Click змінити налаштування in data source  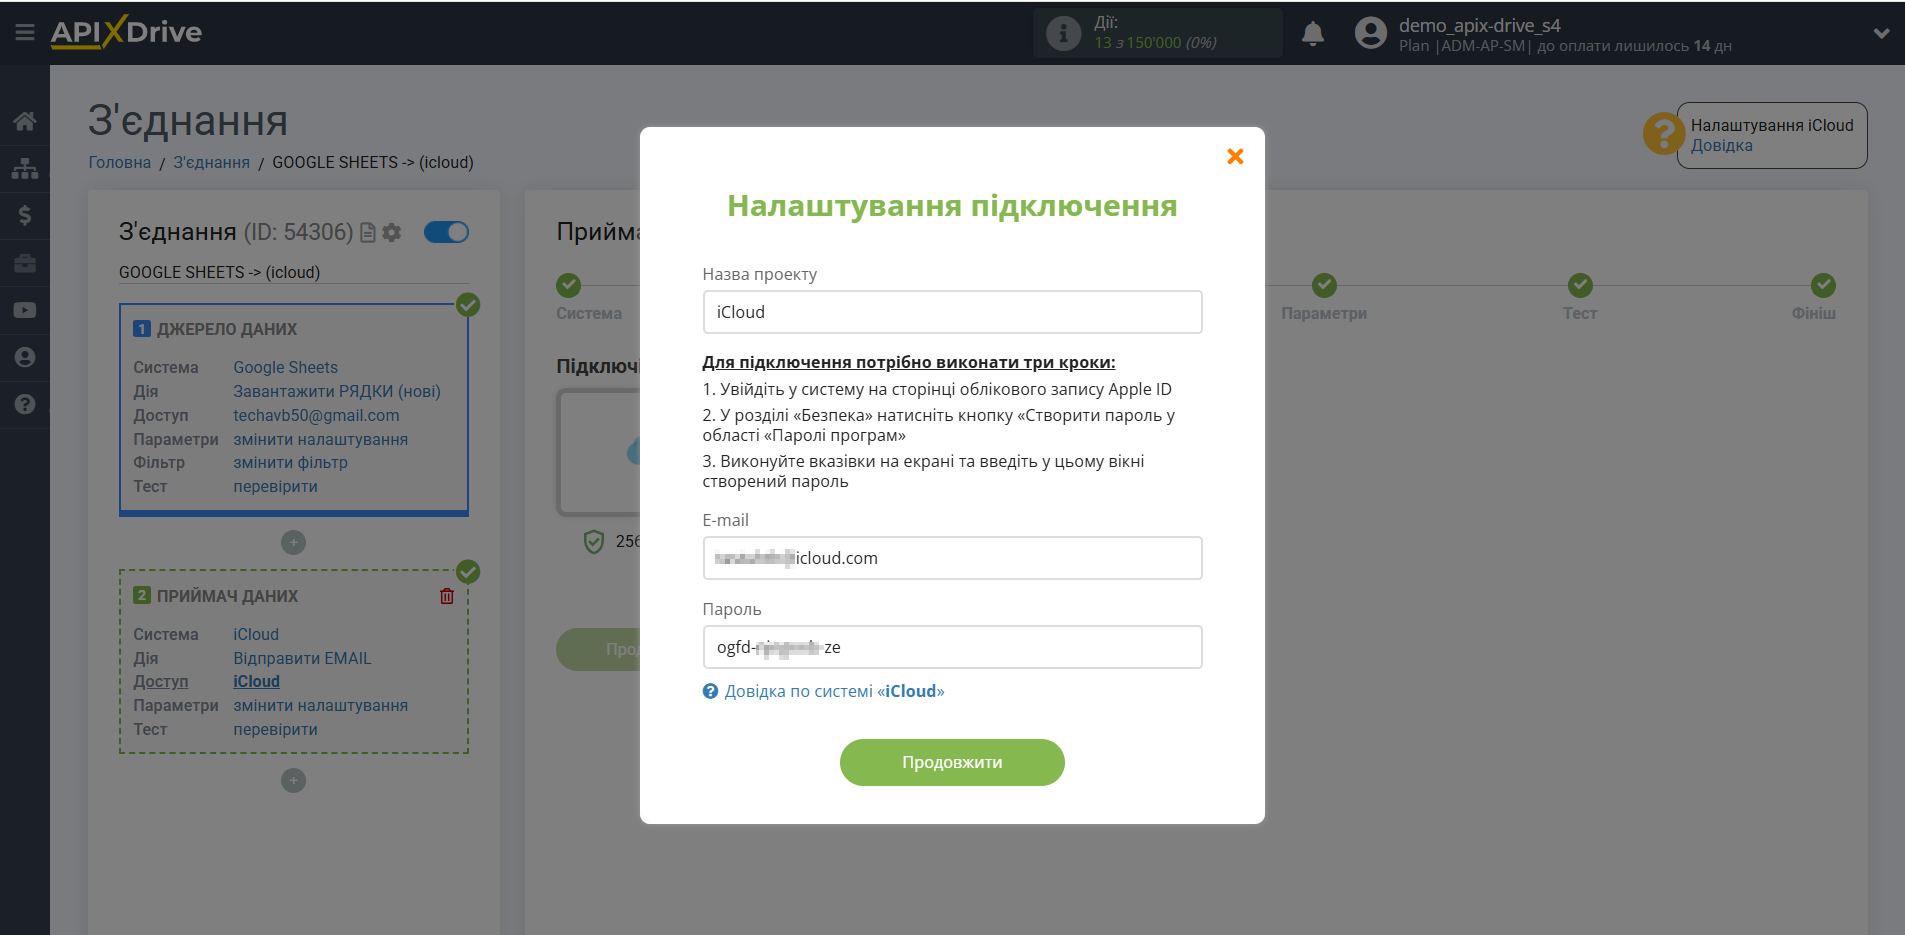pos(320,439)
